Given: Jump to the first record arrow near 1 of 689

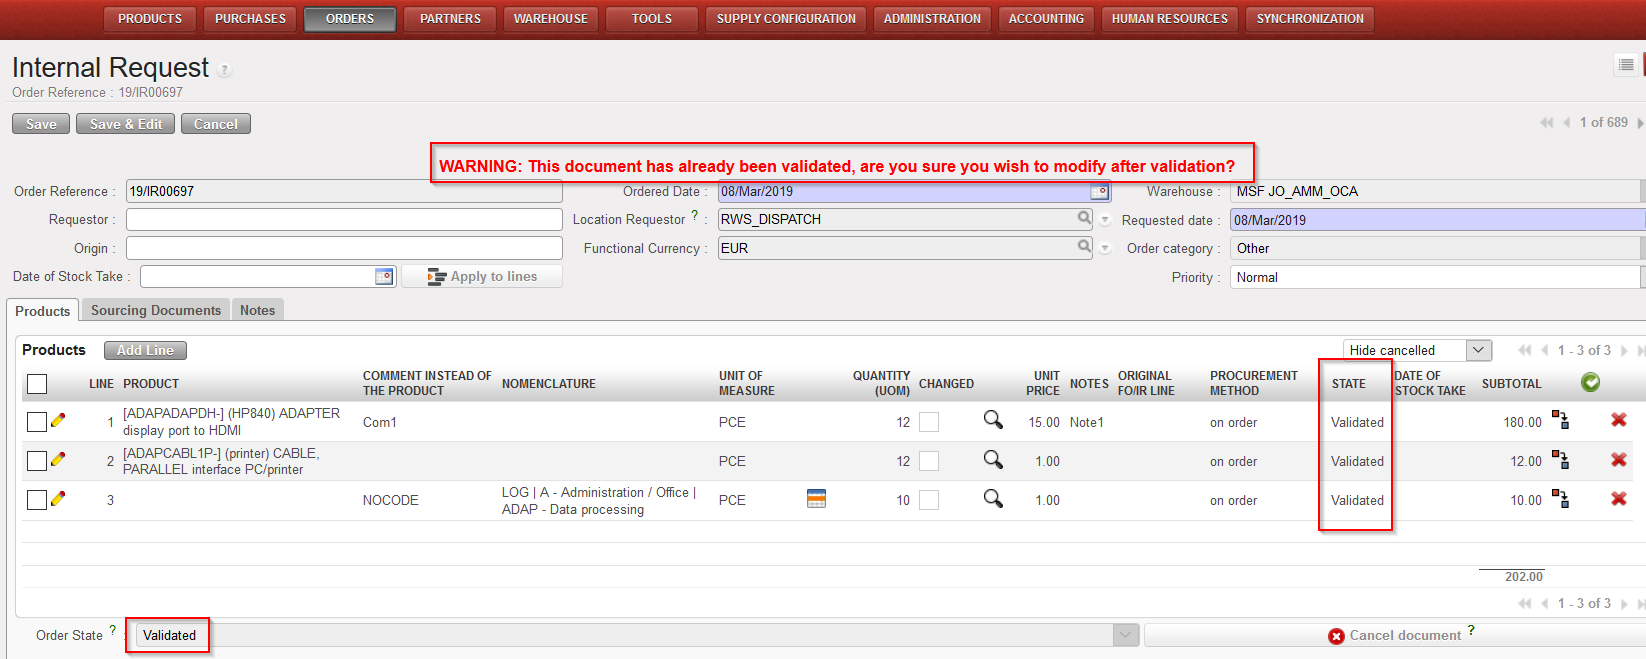Looking at the screenshot, I should [x=1547, y=123].
